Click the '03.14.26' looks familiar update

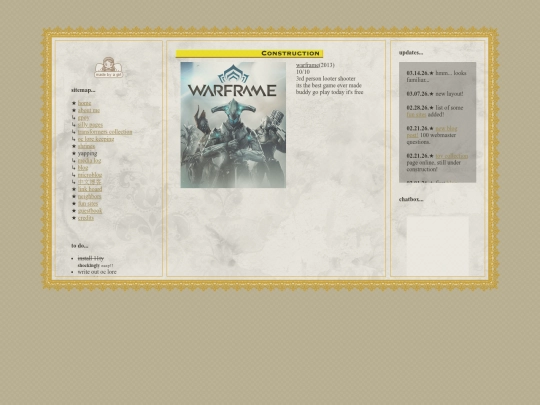tap(436, 76)
